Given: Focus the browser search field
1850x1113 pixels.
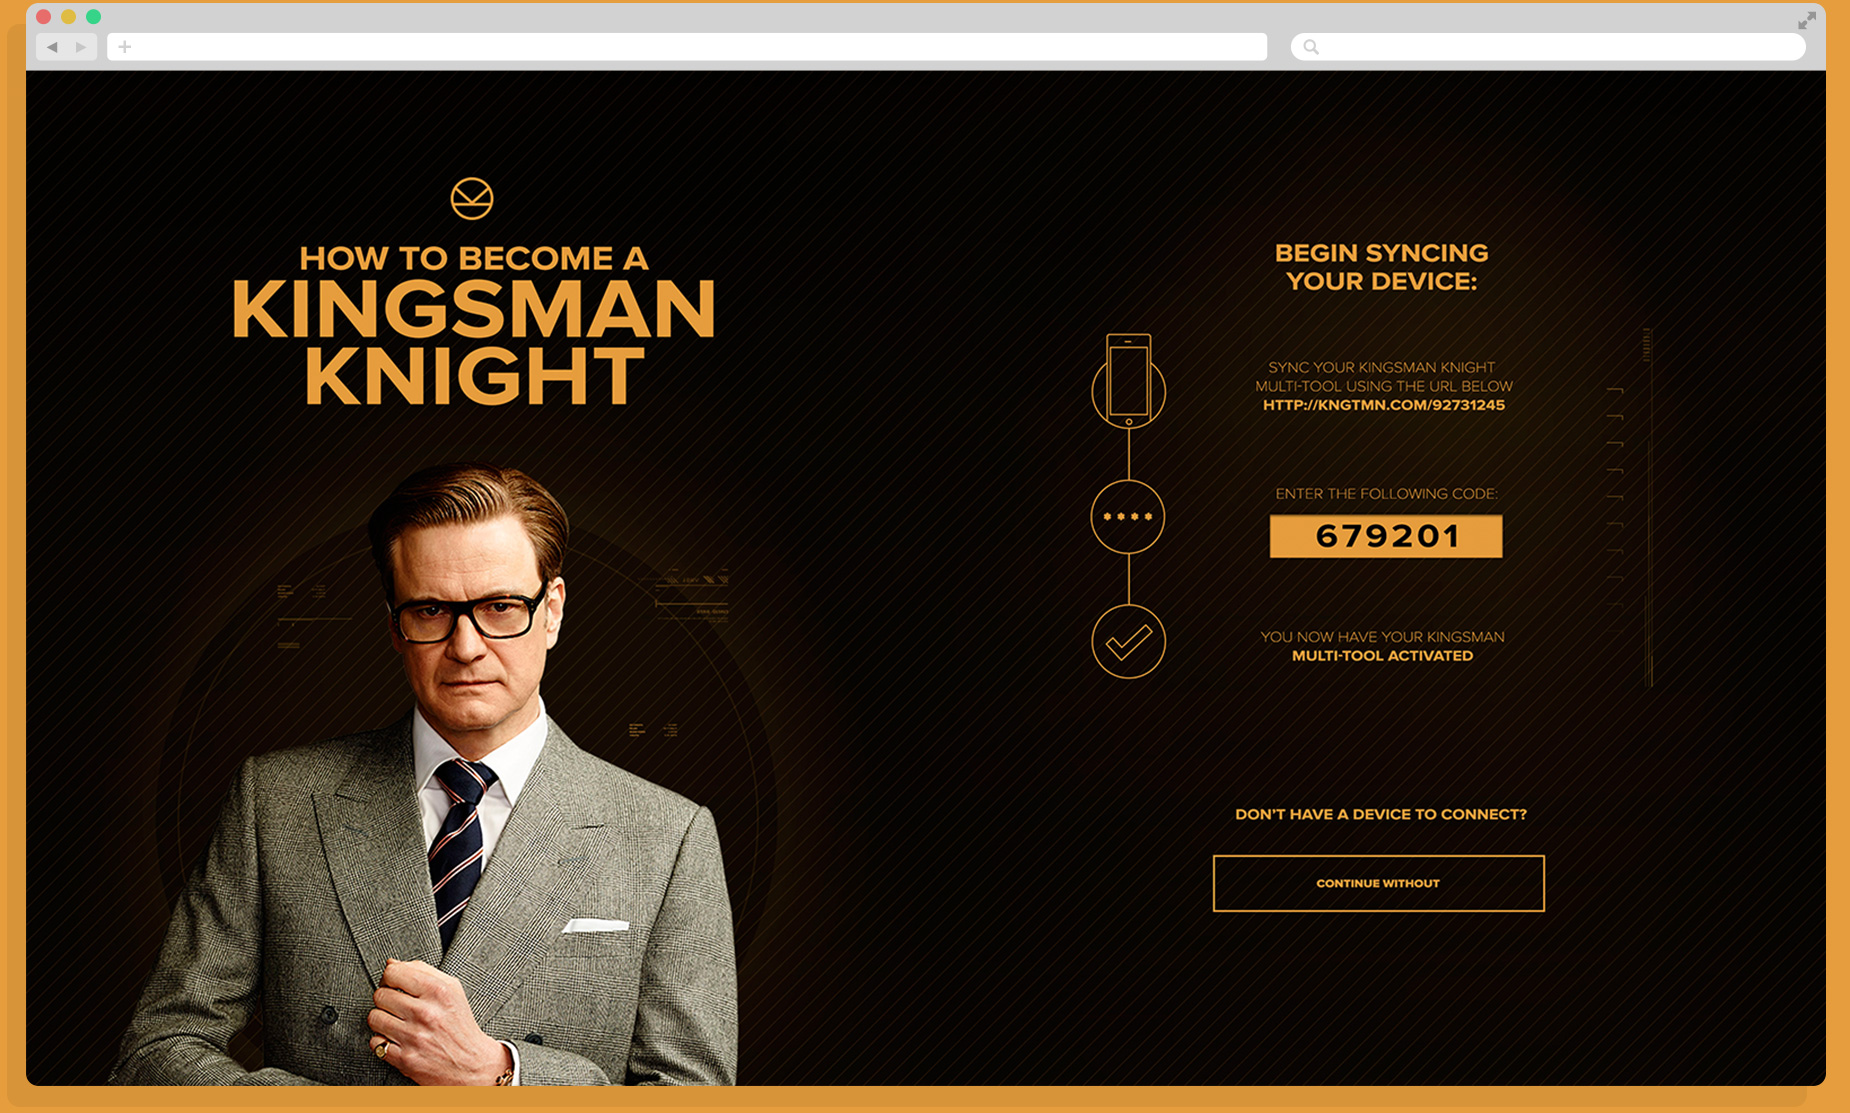Looking at the screenshot, I should tap(1548, 47).
